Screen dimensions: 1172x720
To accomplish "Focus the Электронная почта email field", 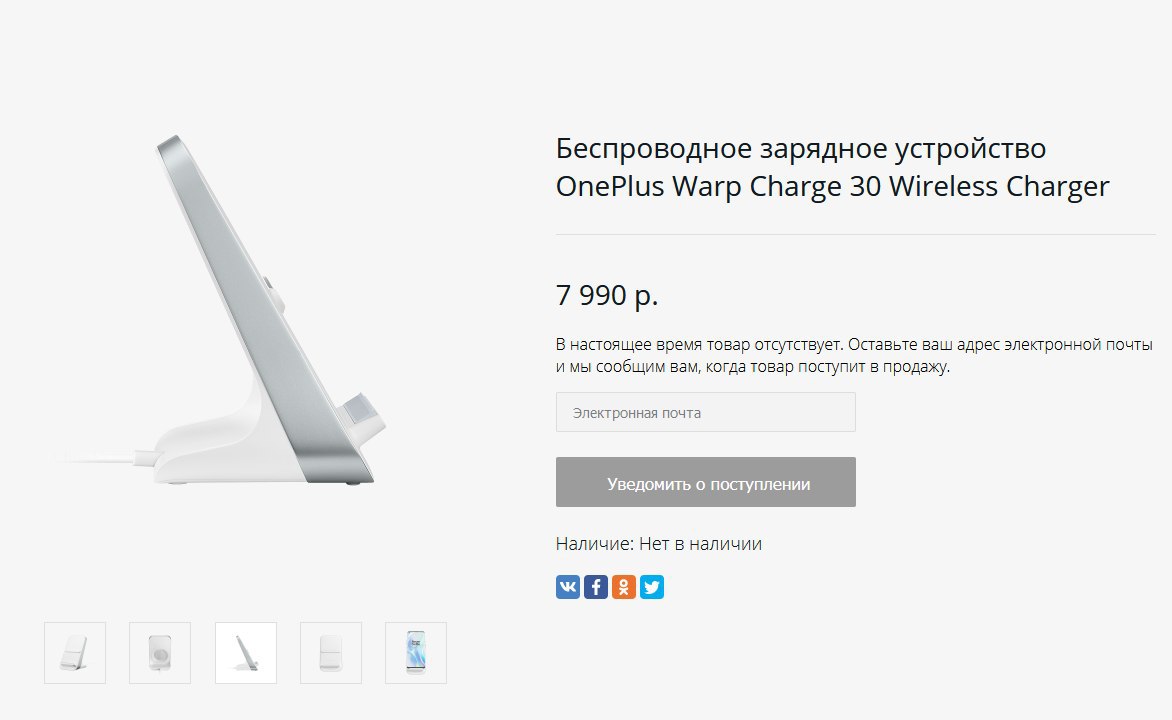I will [x=706, y=412].
